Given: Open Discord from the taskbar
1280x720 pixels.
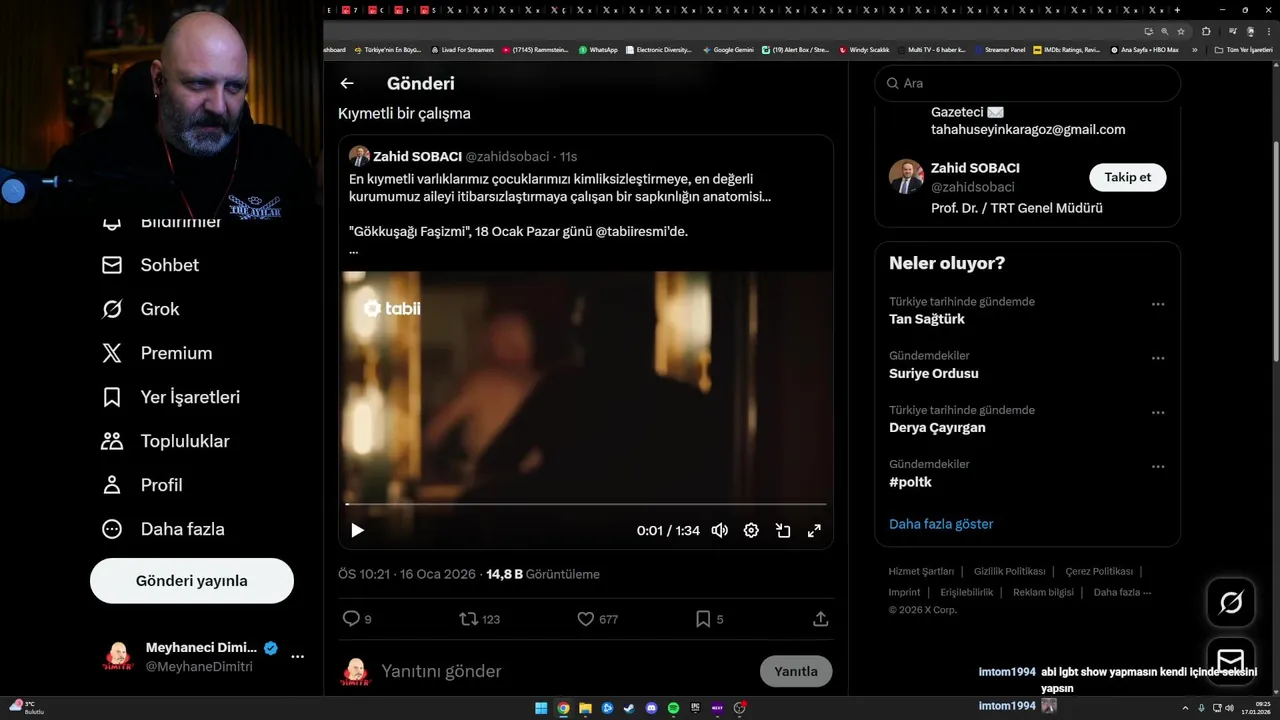Looking at the screenshot, I should [x=651, y=708].
